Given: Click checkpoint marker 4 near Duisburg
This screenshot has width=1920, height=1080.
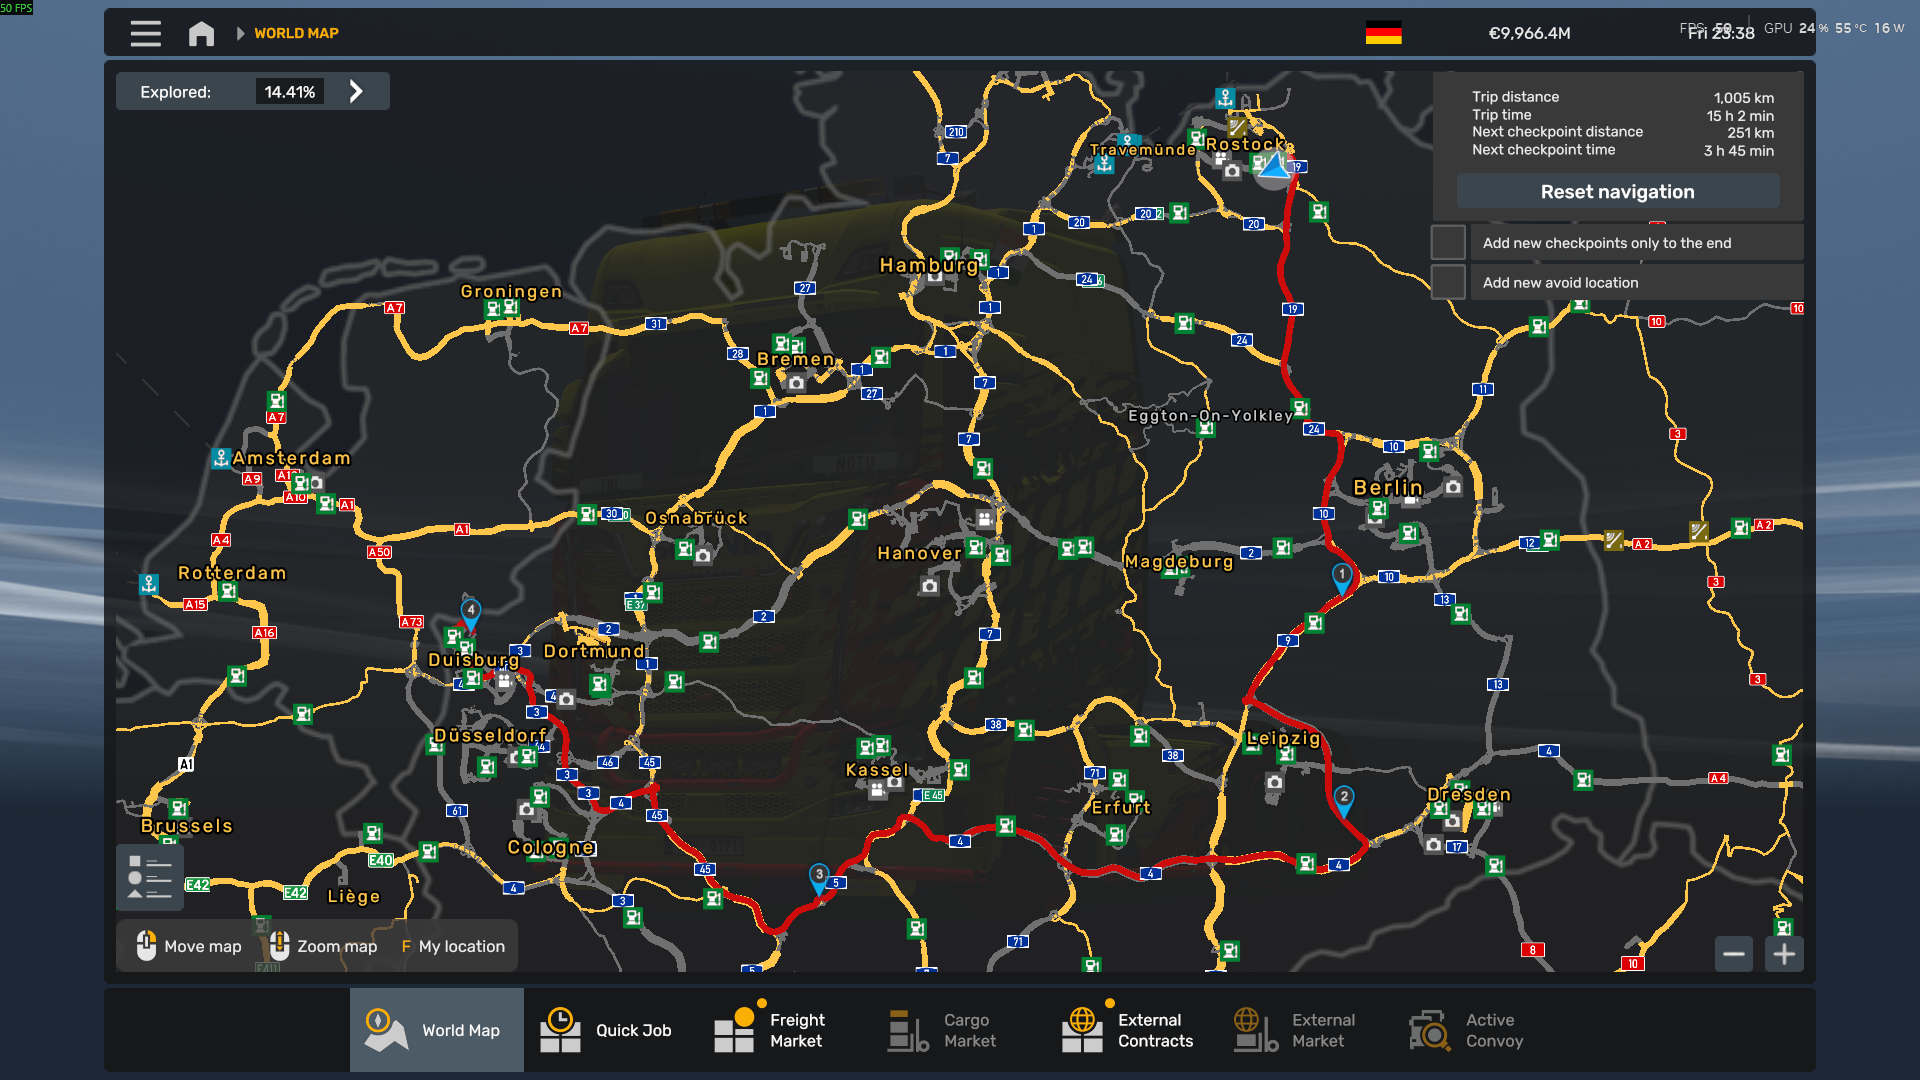Looking at the screenshot, I should click(x=470, y=612).
